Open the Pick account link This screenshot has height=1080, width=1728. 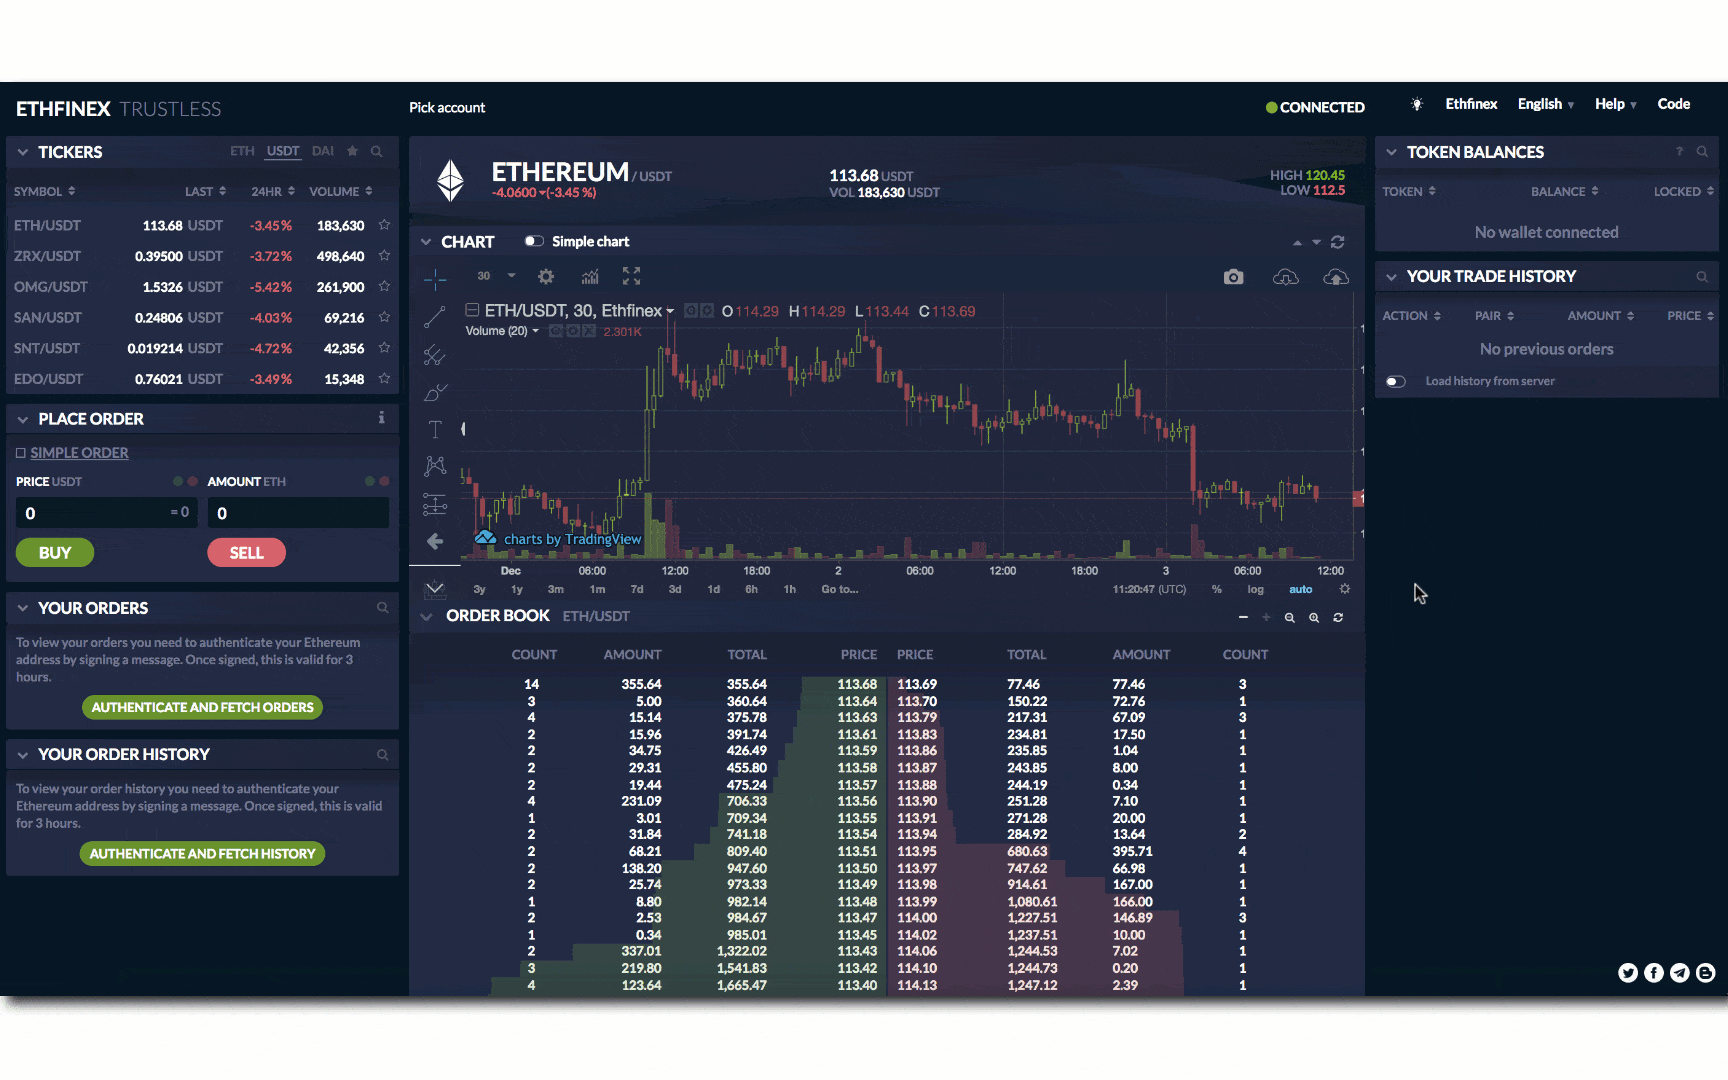[447, 108]
